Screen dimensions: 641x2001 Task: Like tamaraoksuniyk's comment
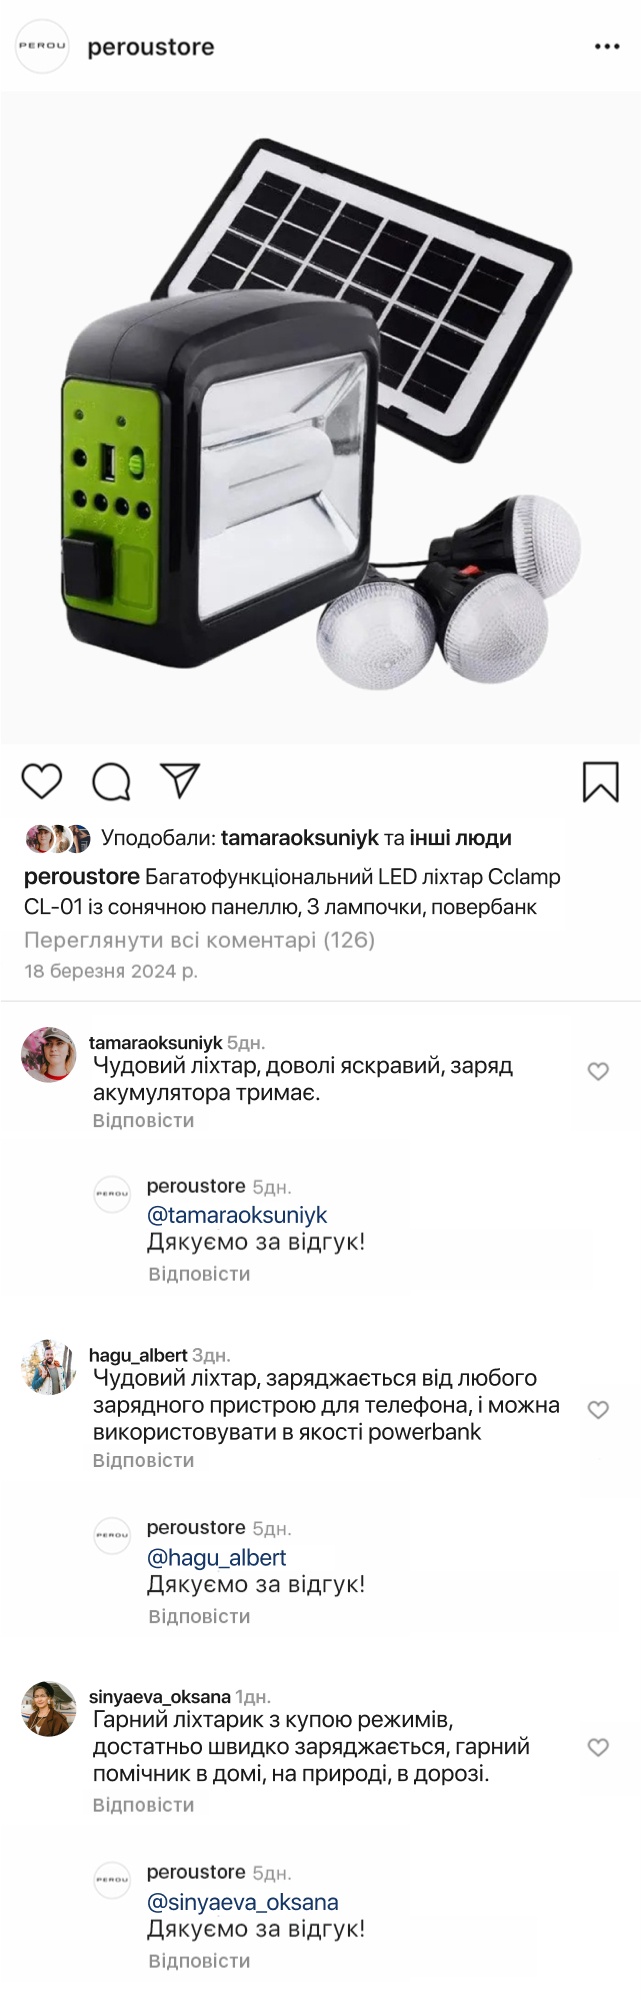pos(598,1071)
